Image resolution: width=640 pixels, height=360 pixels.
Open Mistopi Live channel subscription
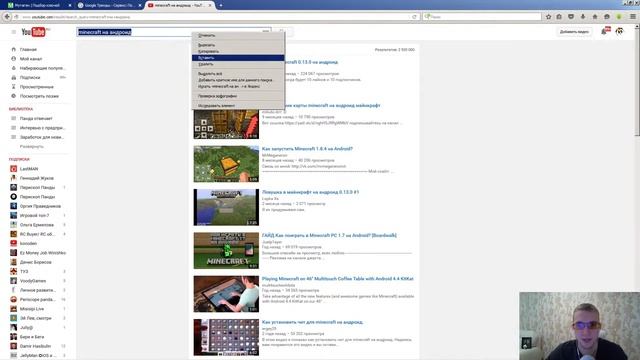pos(32,309)
